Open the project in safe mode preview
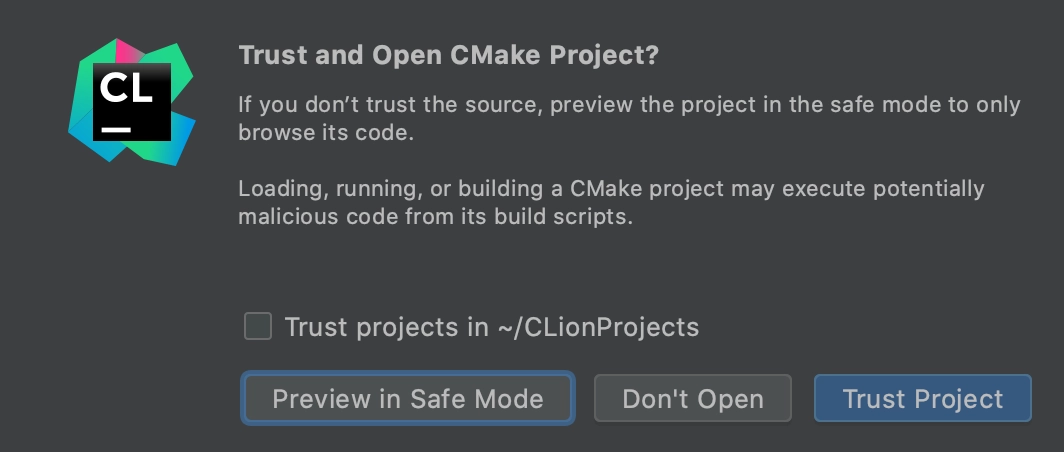This screenshot has width=1064, height=452. (408, 398)
